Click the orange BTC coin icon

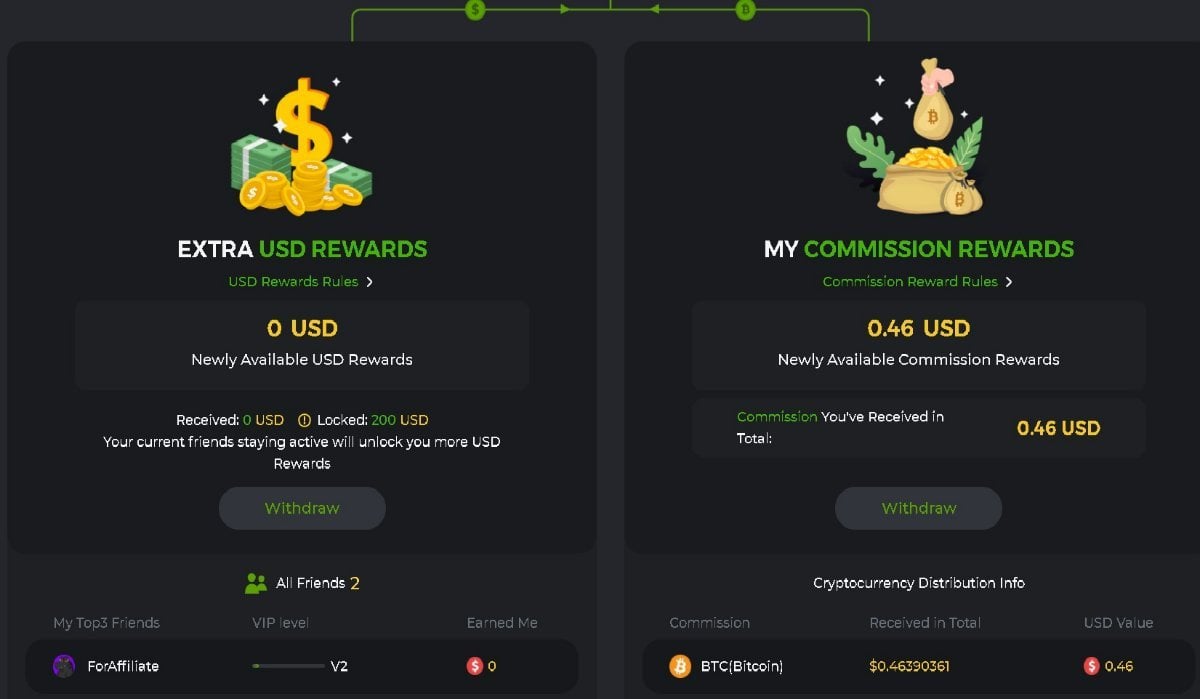(x=680, y=666)
